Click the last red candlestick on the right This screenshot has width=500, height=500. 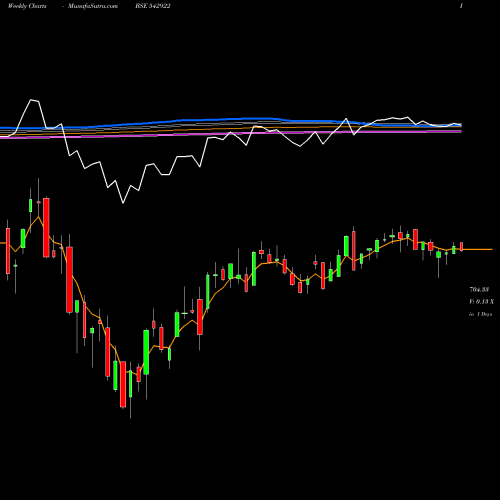tap(462, 247)
